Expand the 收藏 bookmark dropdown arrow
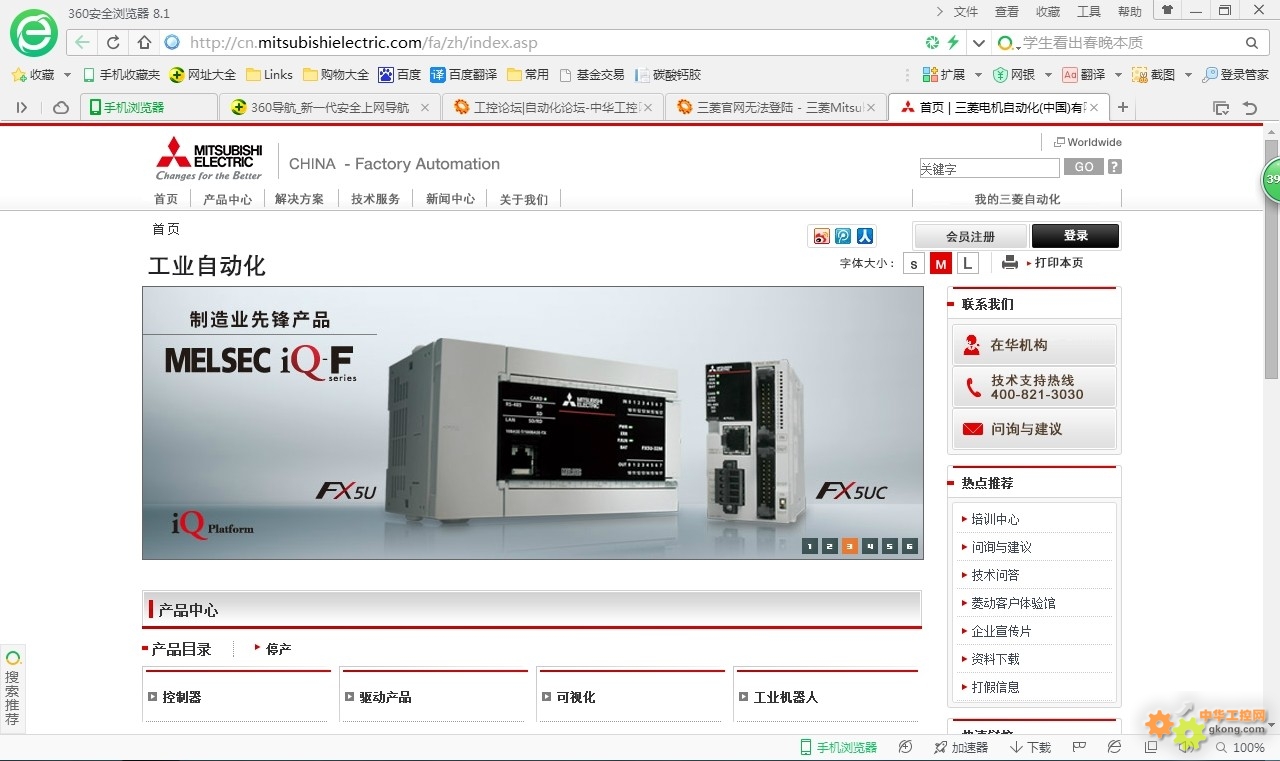Image resolution: width=1280 pixels, height=761 pixels. [67, 75]
